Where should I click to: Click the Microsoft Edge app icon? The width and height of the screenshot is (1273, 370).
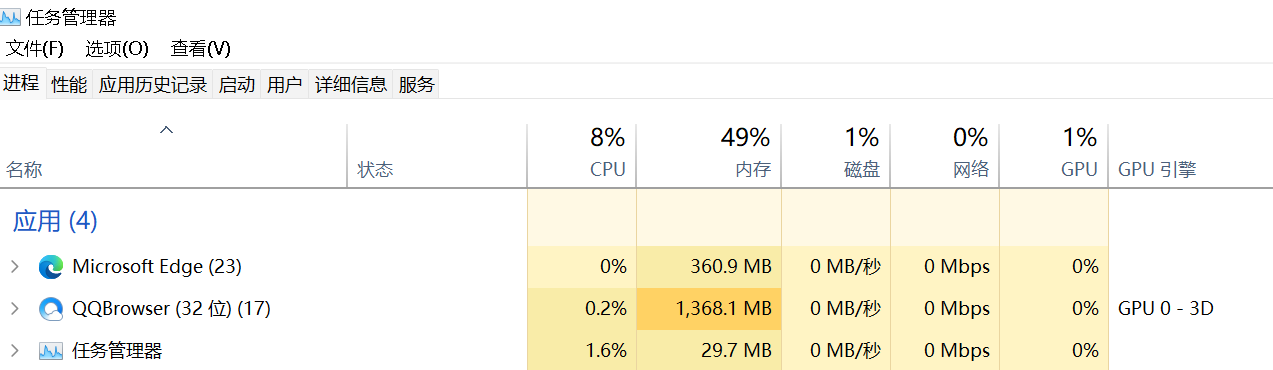(x=51, y=267)
